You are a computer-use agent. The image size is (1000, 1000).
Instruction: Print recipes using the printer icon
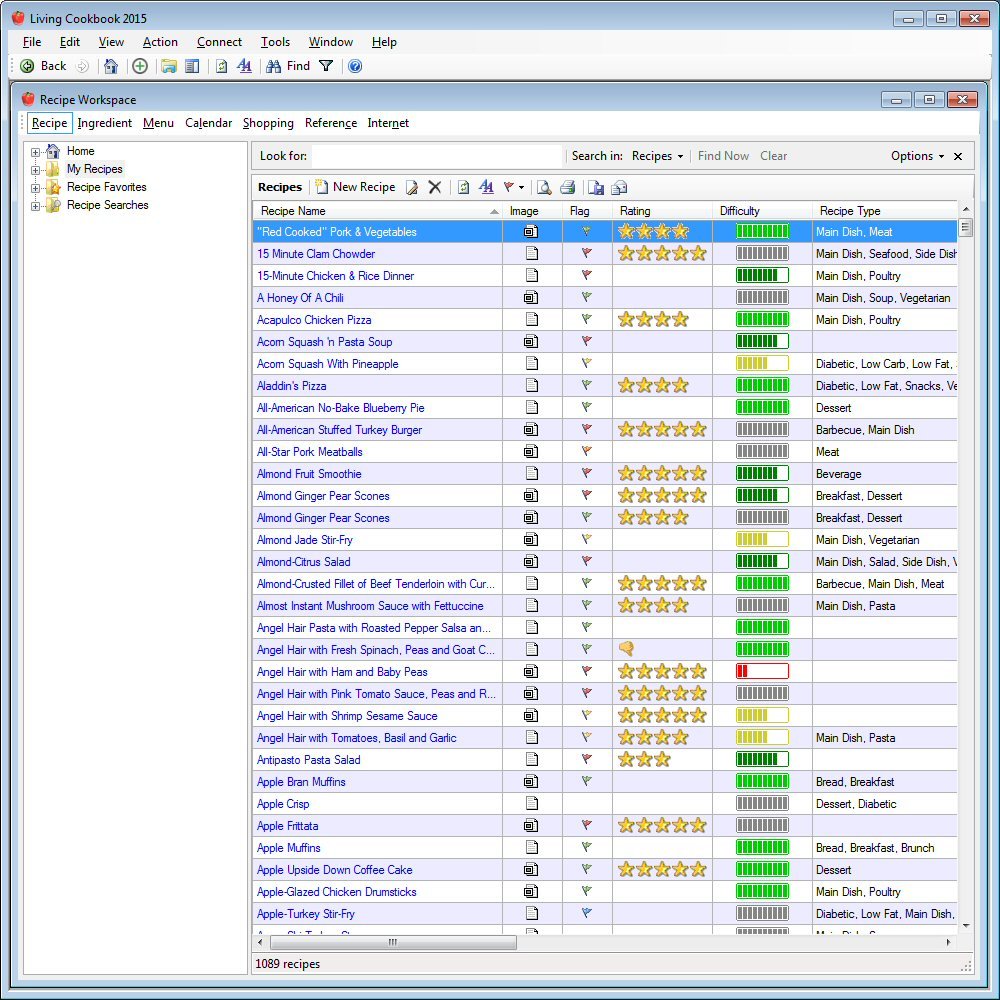tap(568, 187)
